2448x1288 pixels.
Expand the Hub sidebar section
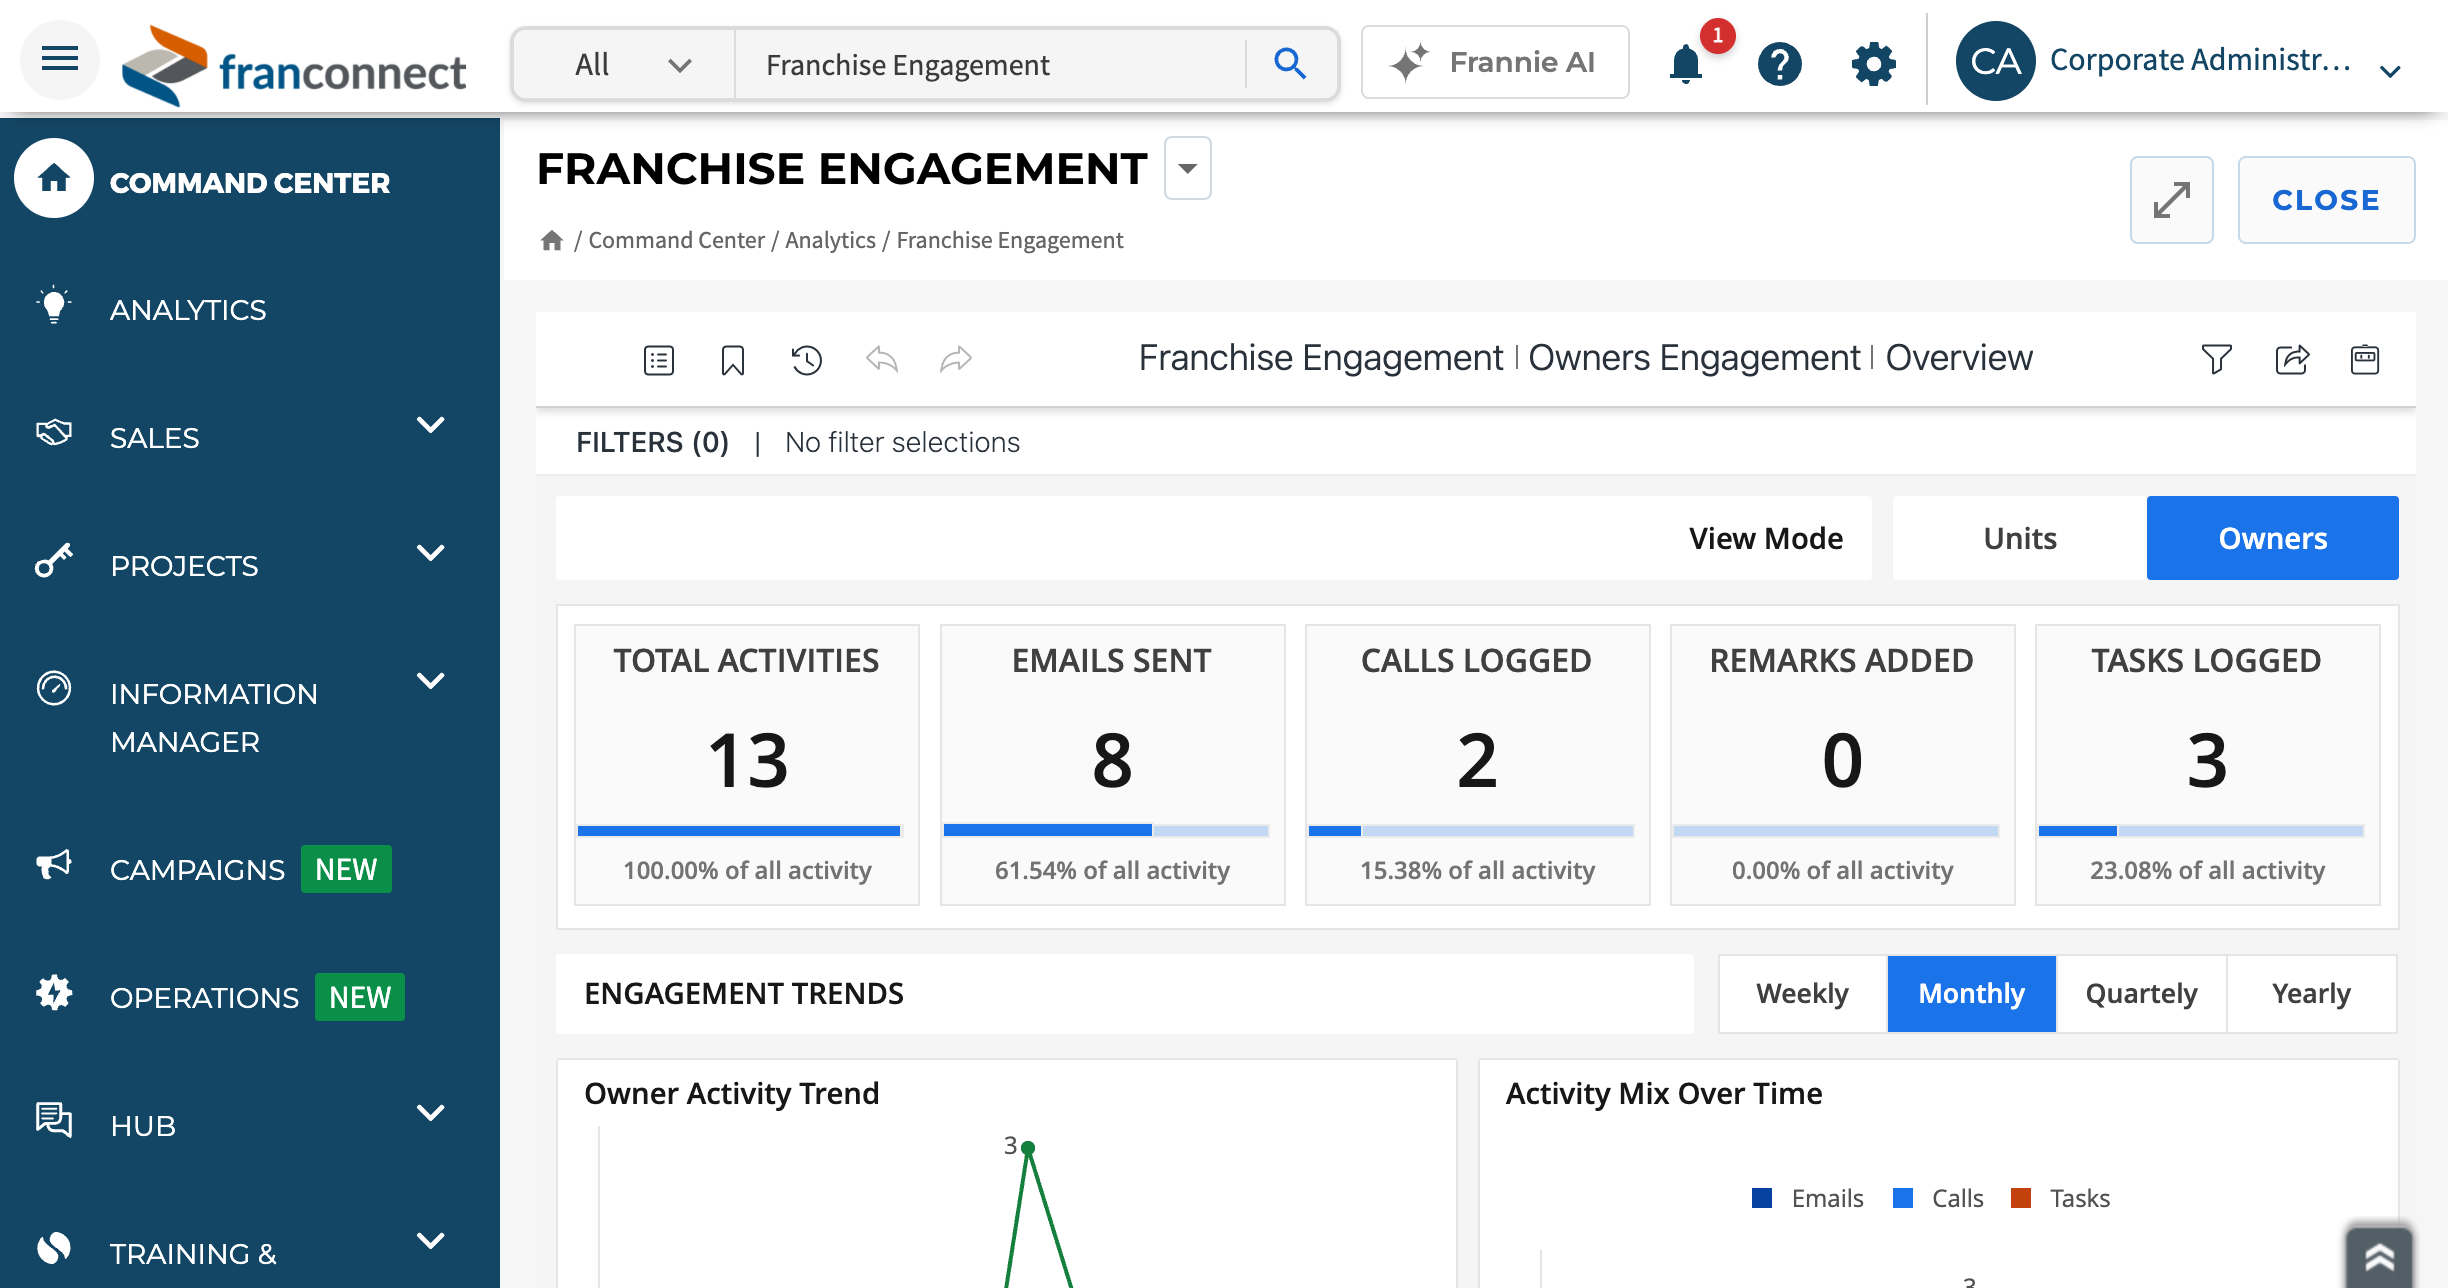pyautogui.click(x=431, y=1113)
